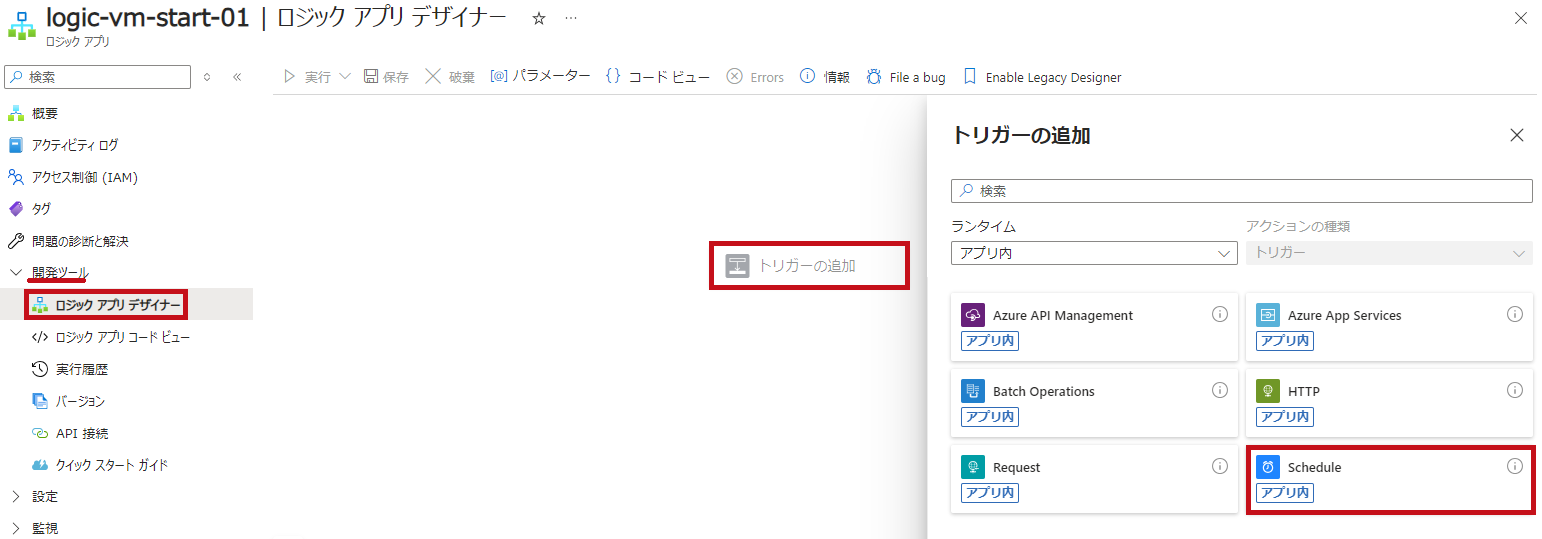
Task: Switch to コード ビュー in the toolbar
Action: (x=658, y=77)
